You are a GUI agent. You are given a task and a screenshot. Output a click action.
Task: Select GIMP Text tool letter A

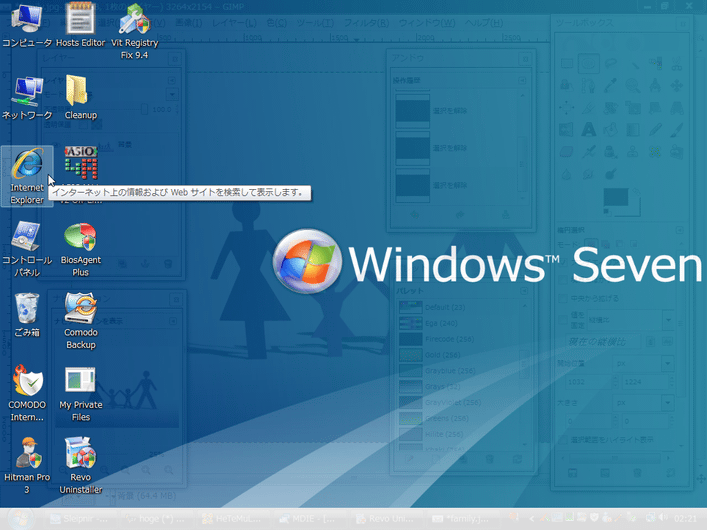point(589,129)
